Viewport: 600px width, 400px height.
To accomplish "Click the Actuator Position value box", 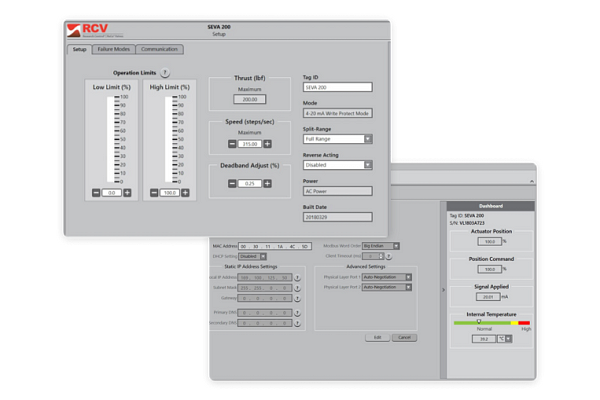I will point(489,242).
